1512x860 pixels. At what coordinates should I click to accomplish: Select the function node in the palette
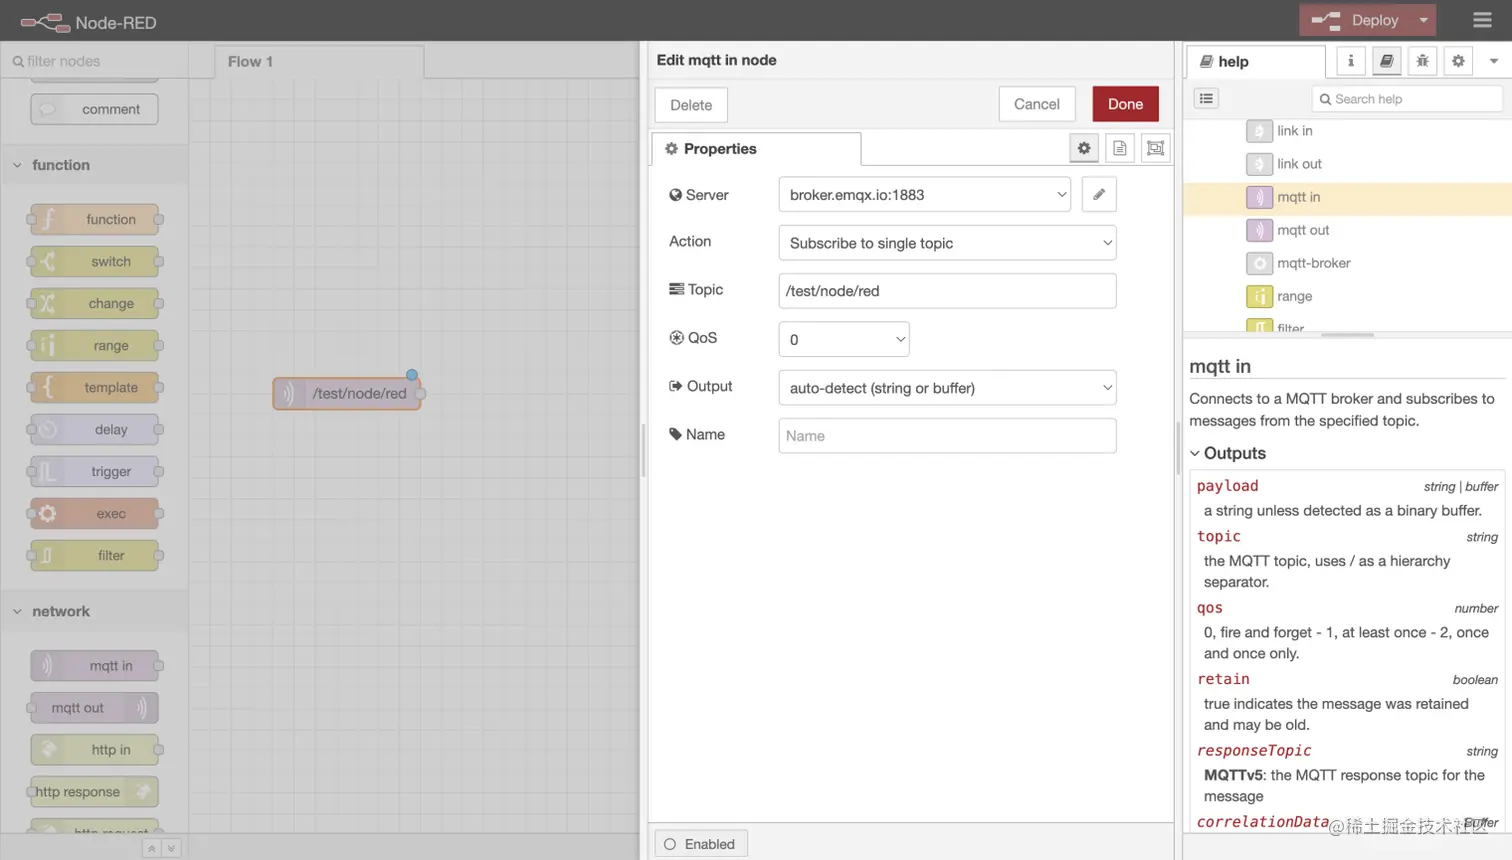point(94,219)
